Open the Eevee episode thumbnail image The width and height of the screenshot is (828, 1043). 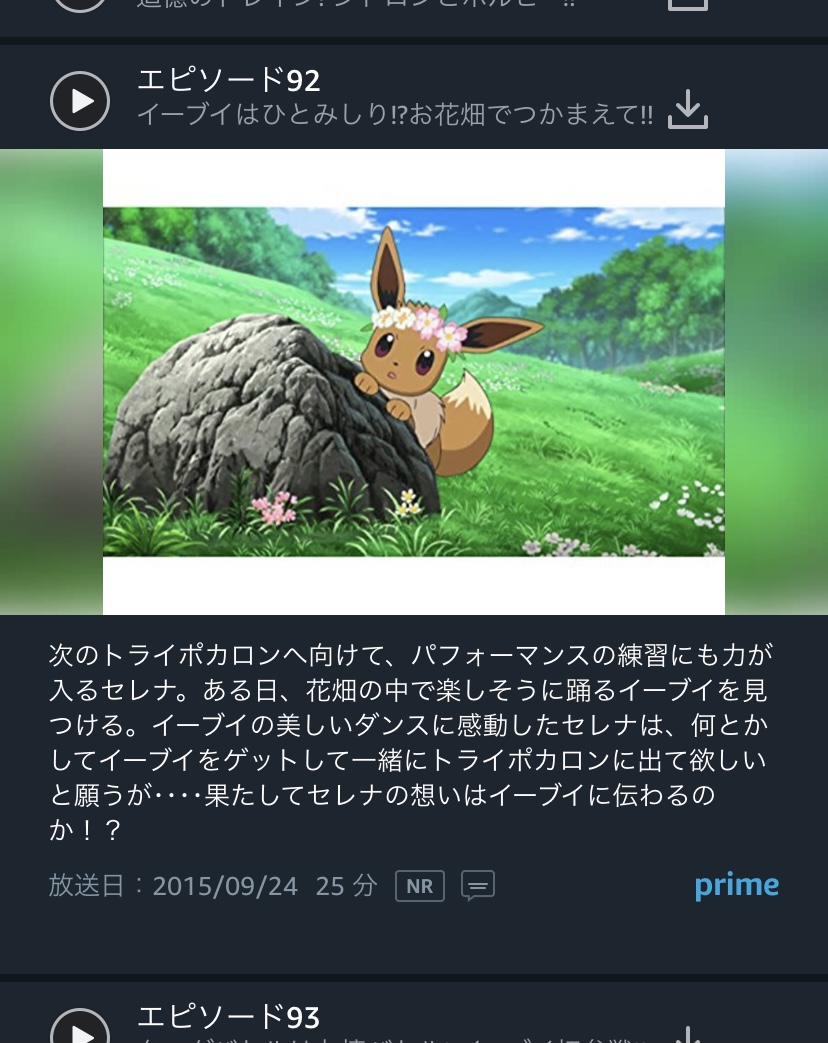tap(414, 382)
